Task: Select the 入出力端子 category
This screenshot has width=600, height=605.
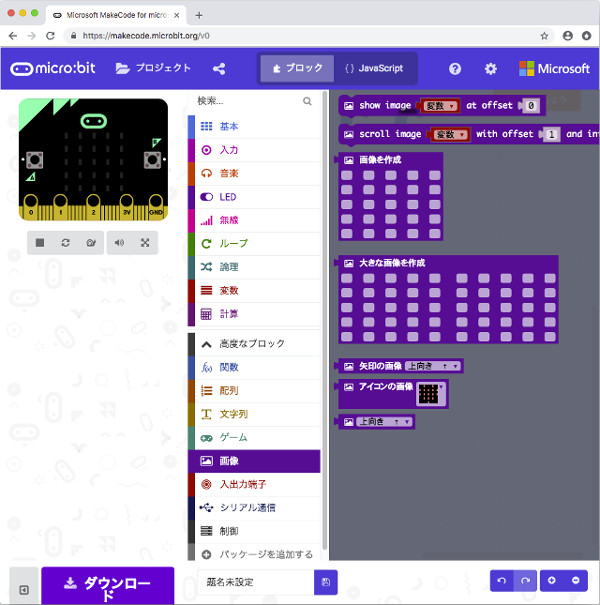Action: tap(254, 484)
